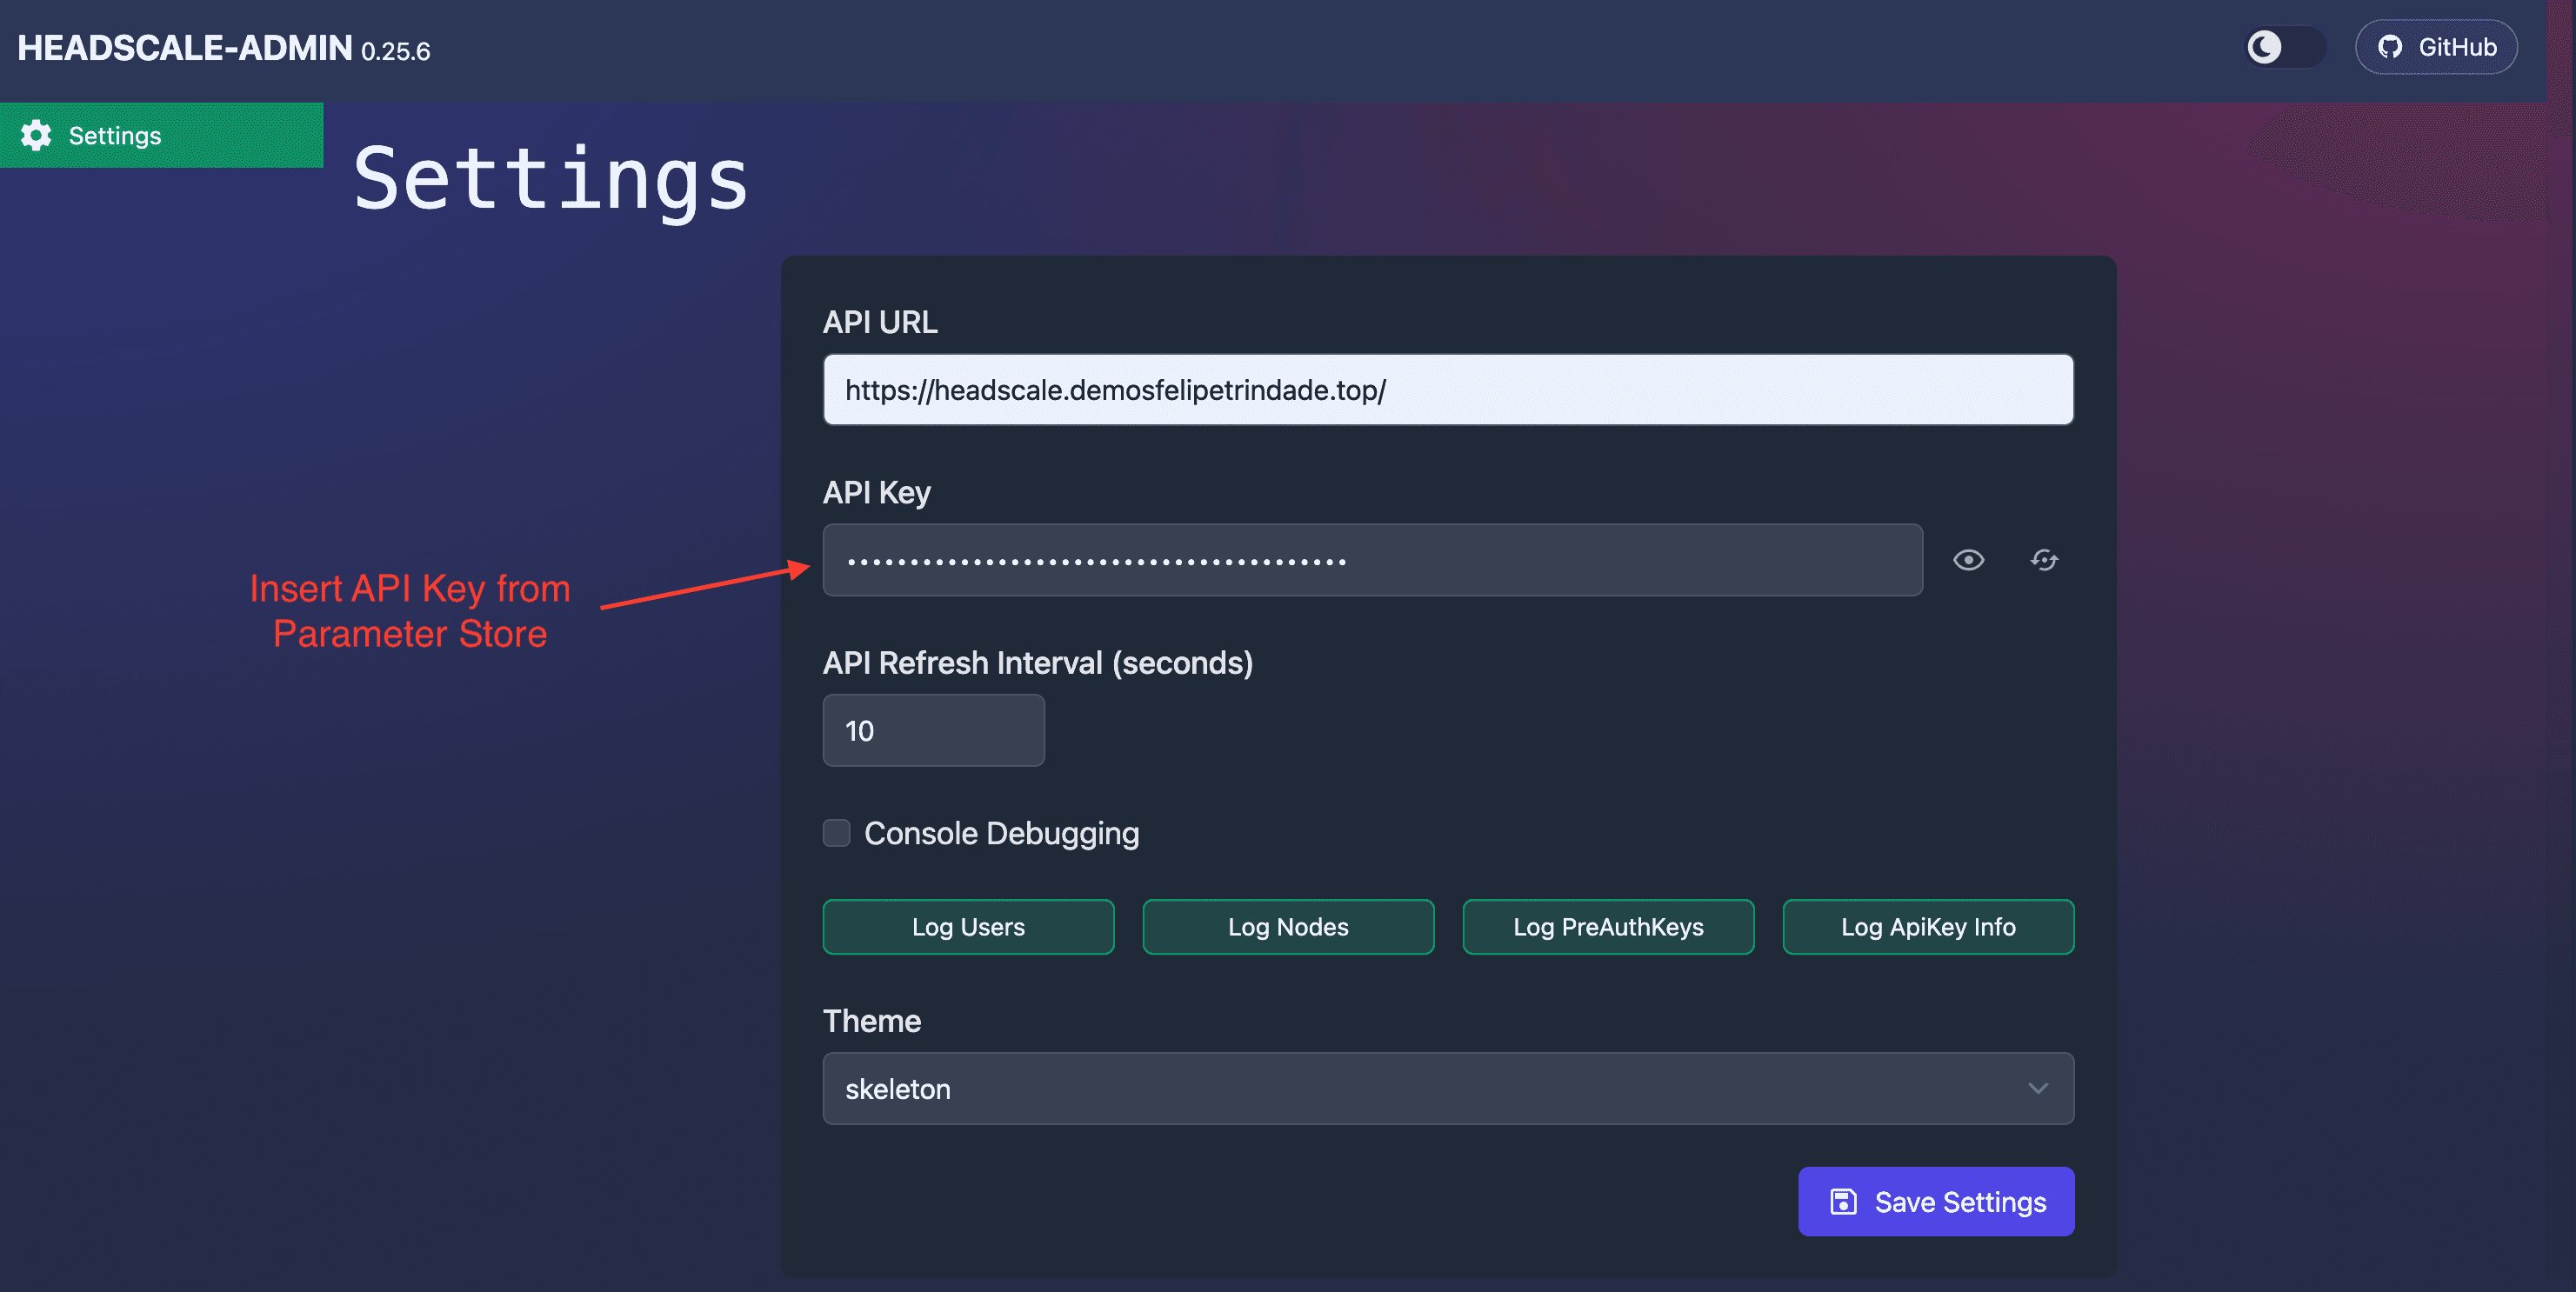Select the Settings sidebar menu item
The height and width of the screenshot is (1292, 2576).
coord(162,135)
